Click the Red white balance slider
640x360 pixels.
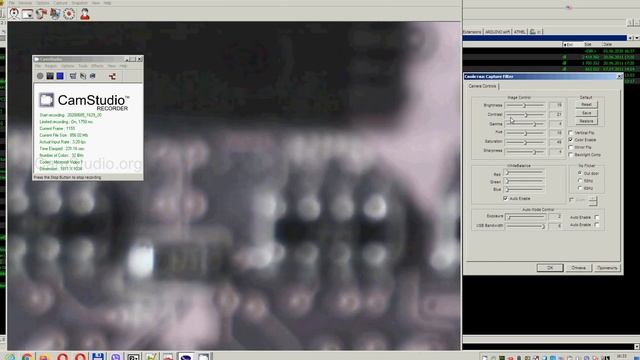524,173
